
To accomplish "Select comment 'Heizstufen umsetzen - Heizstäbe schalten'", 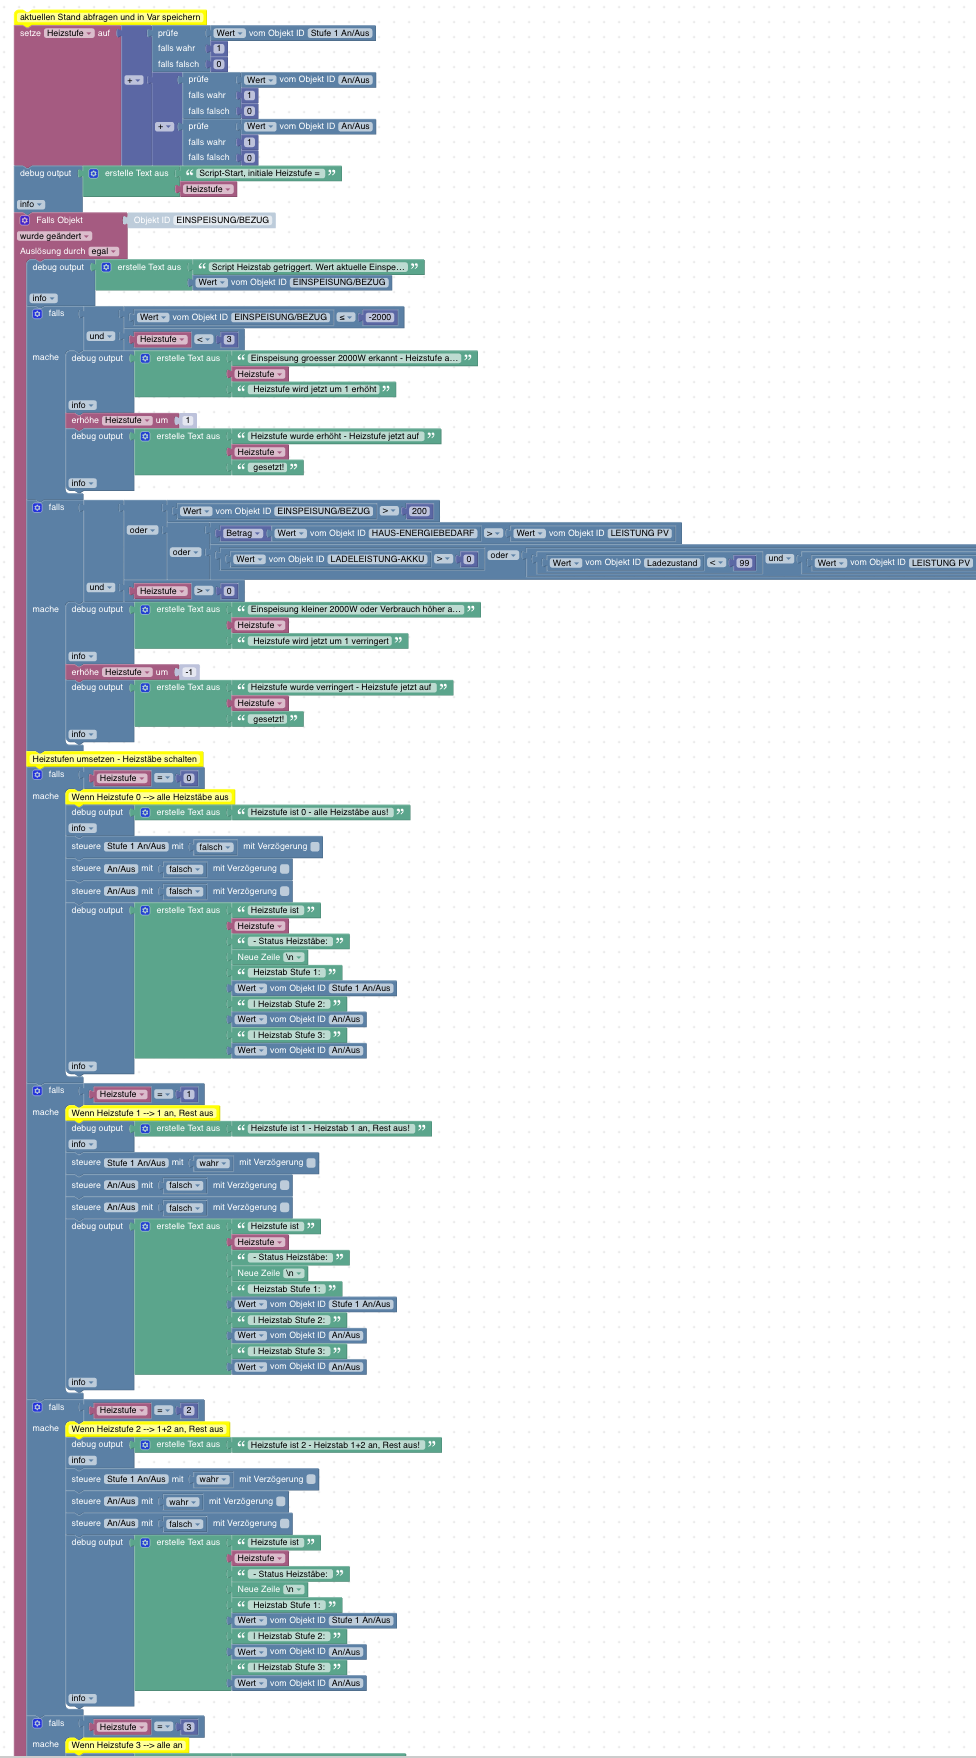I will click(x=115, y=759).
